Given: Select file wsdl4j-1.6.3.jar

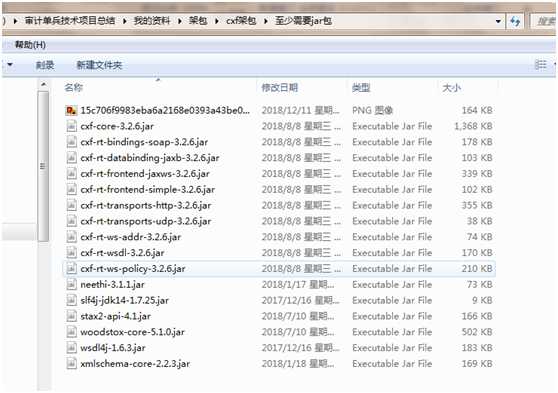Looking at the screenshot, I should tap(113, 348).
